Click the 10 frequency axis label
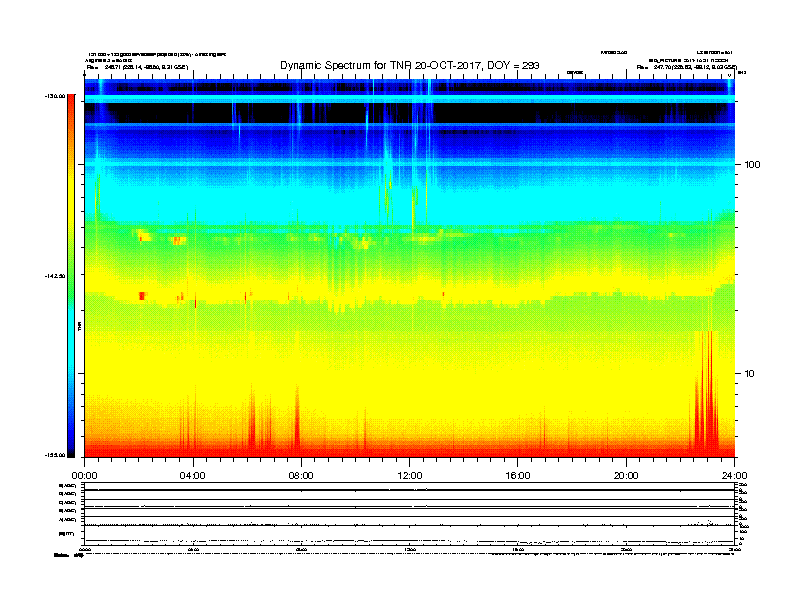This screenshot has height=612, width=792. point(750,374)
